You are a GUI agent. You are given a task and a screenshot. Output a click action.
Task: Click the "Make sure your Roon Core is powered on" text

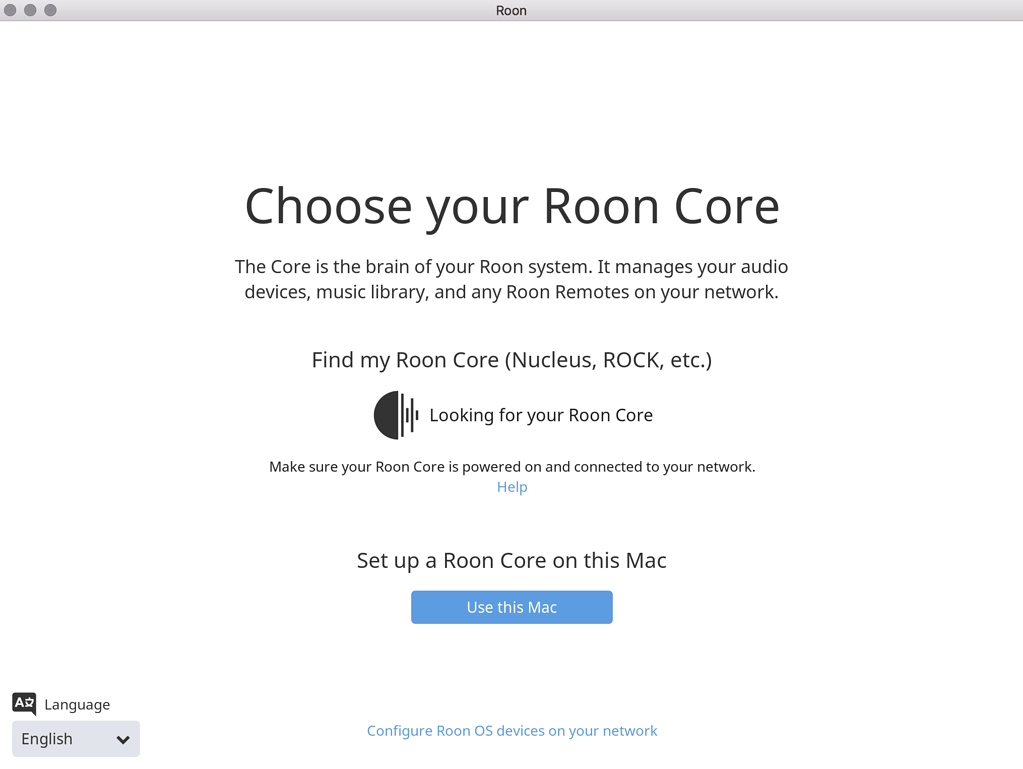pos(511,466)
